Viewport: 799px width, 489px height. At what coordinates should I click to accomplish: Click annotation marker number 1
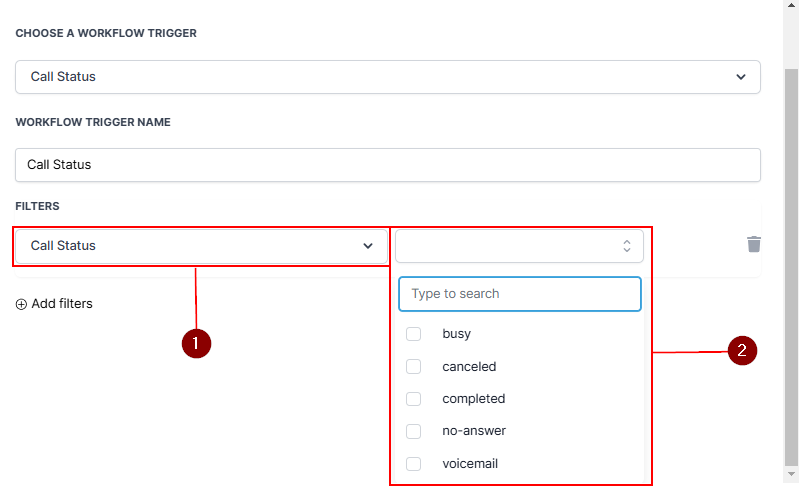pos(195,343)
